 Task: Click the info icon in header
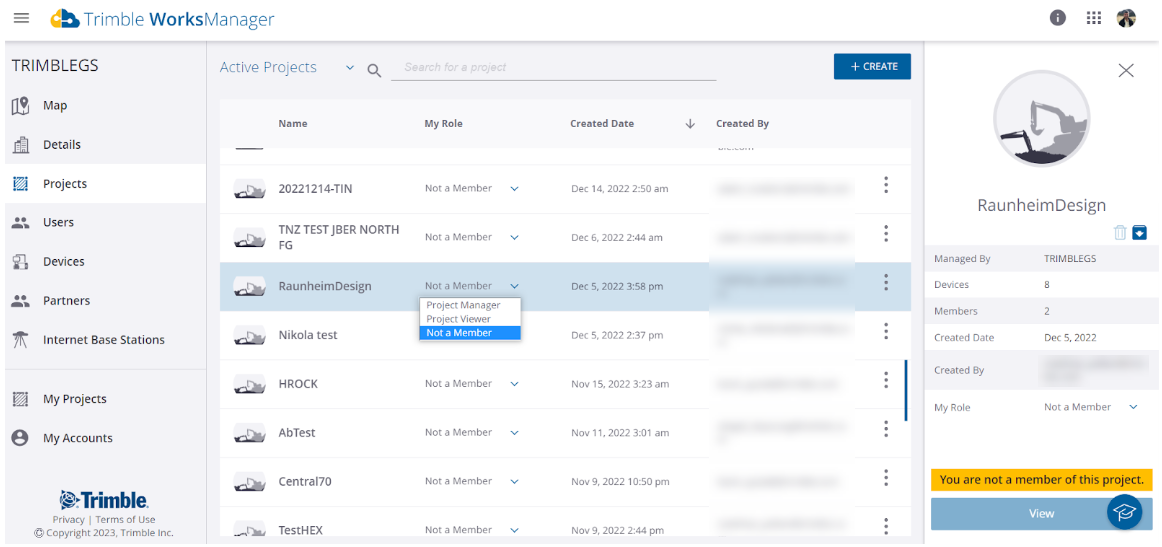[1058, 18]
